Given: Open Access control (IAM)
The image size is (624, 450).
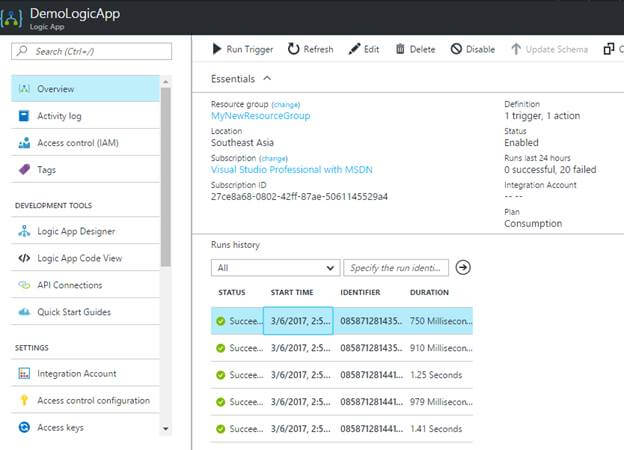Looking at the screenshot, I should coord(78,143).
